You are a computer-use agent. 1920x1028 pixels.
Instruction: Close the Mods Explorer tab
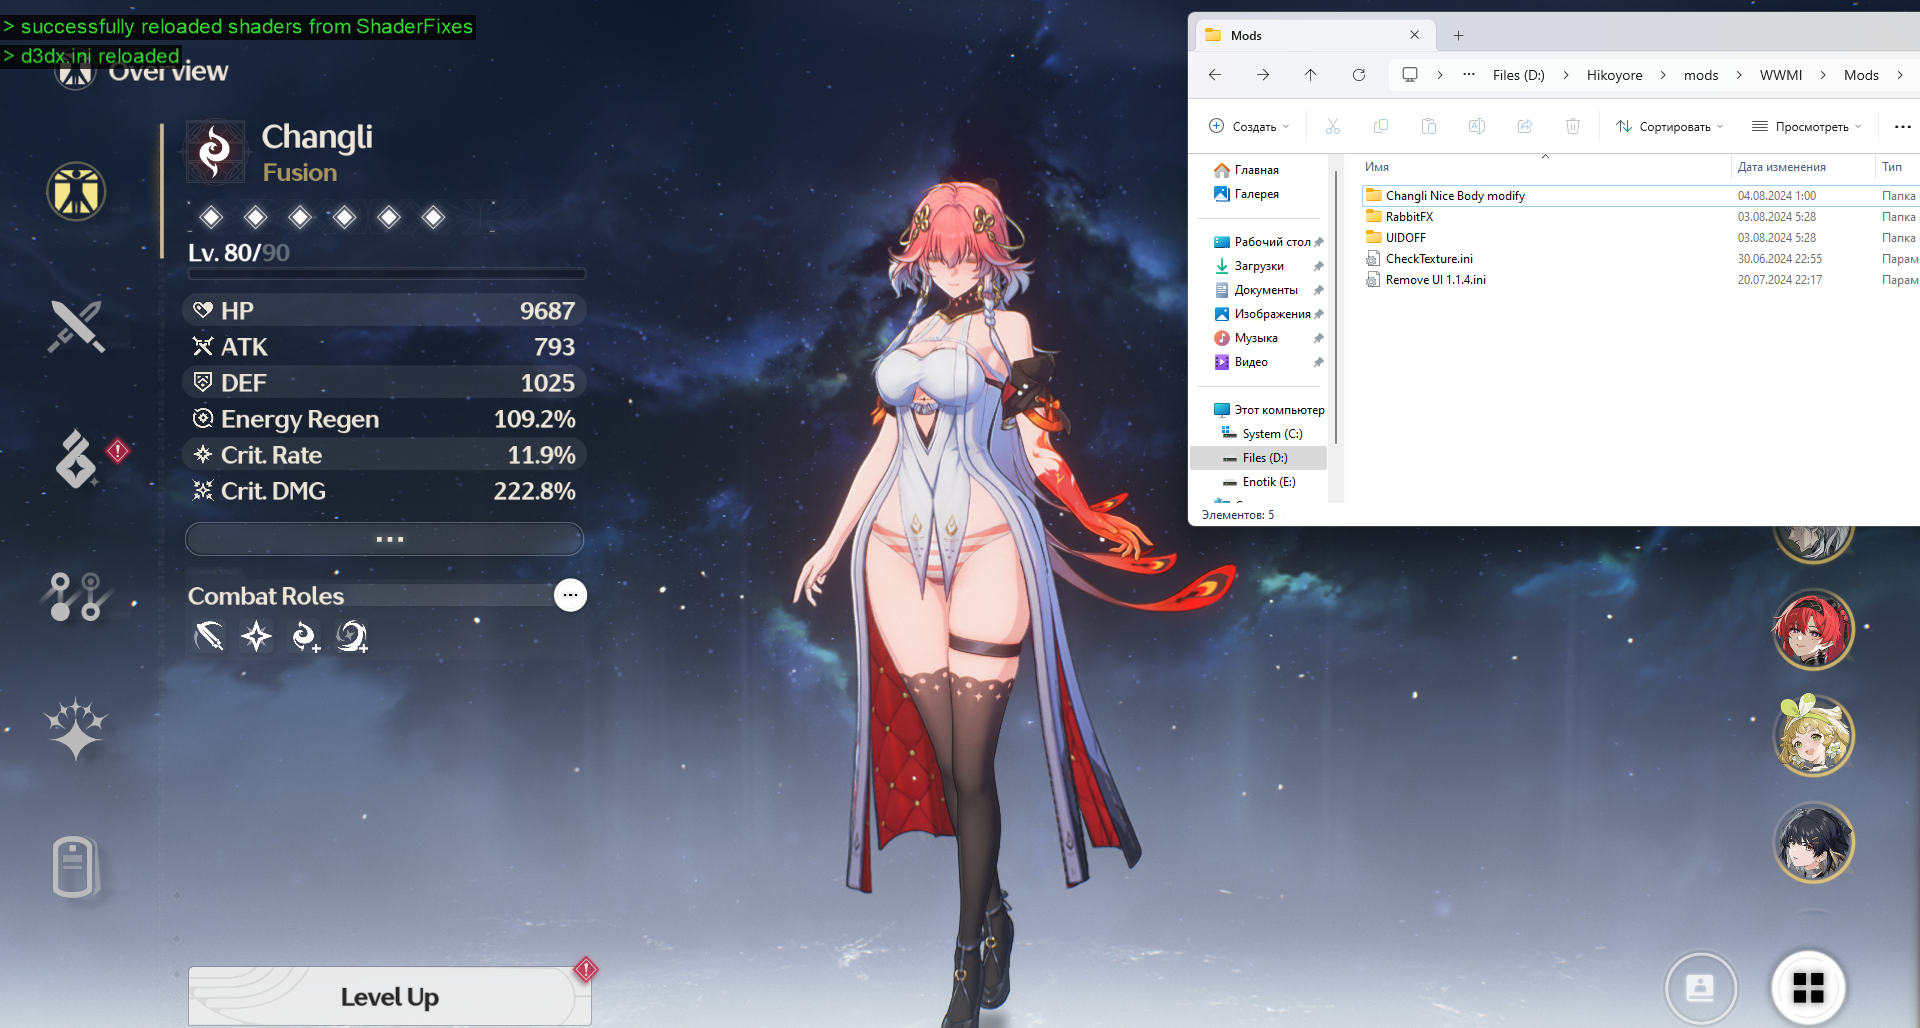(x=1414, y=35)
